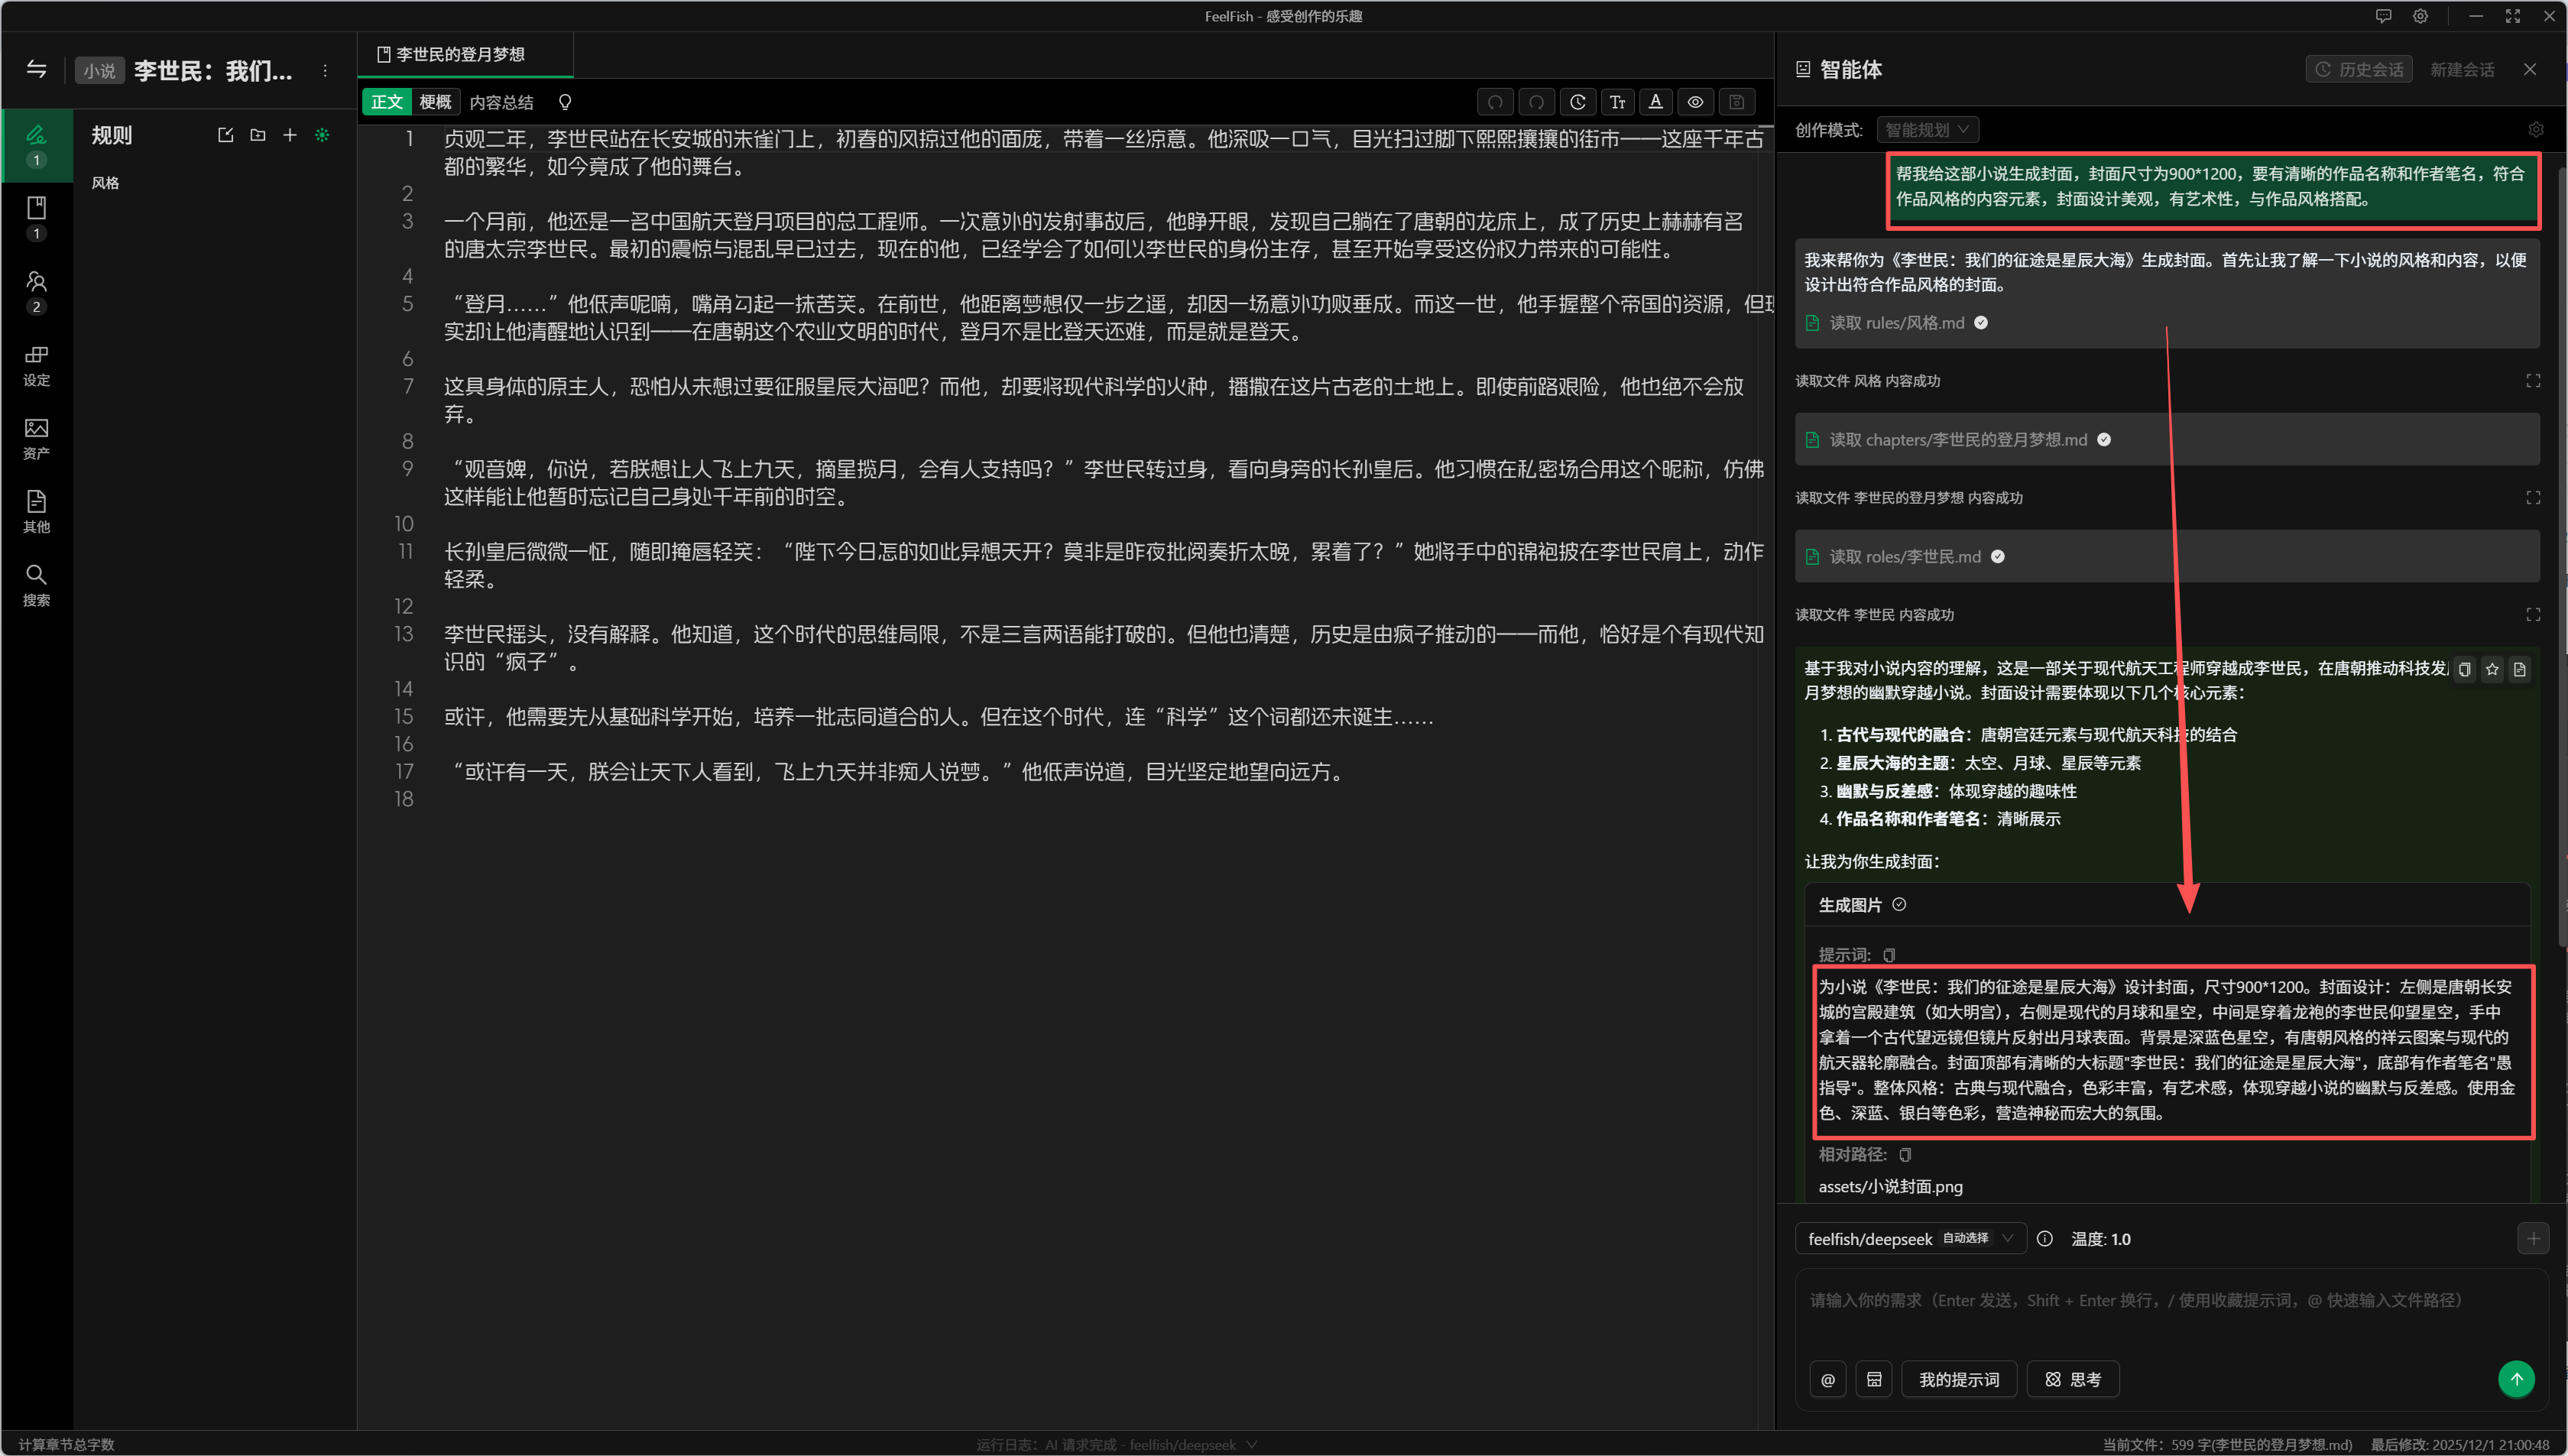Toggle the 思考 thinking mode button
Image resolution: width=2568 pixels, height=1456 pixels.
pos(2072,1379)
